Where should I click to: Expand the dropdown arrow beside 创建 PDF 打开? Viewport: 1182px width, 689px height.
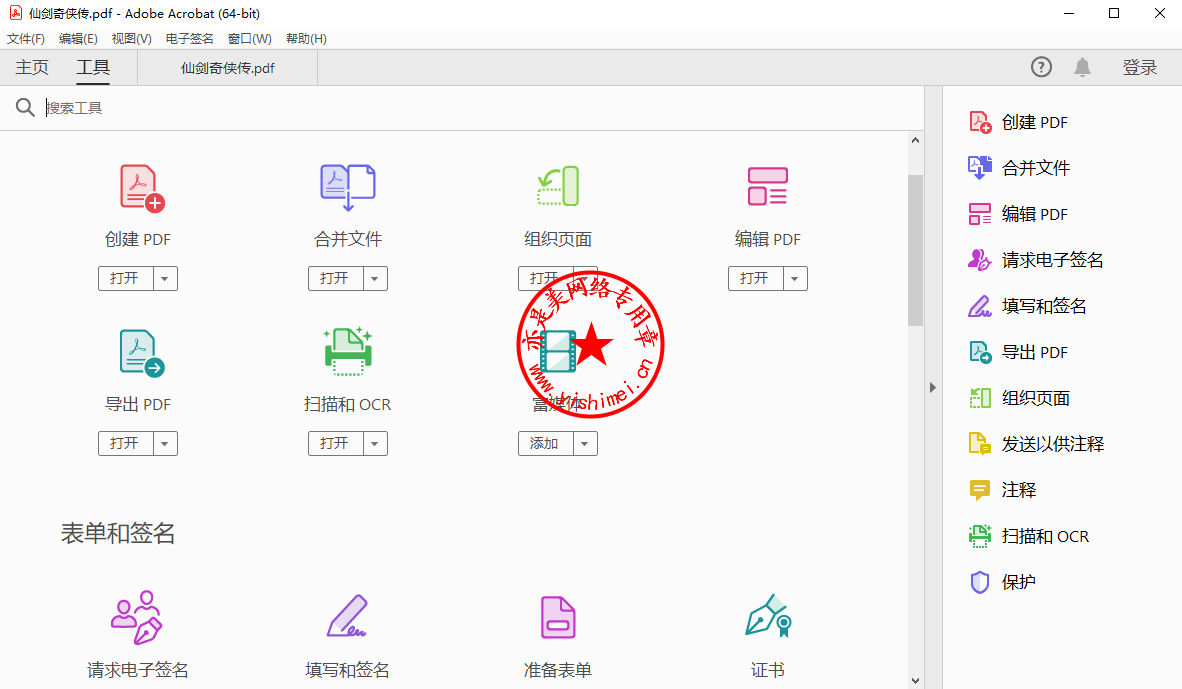pos(165,279)
